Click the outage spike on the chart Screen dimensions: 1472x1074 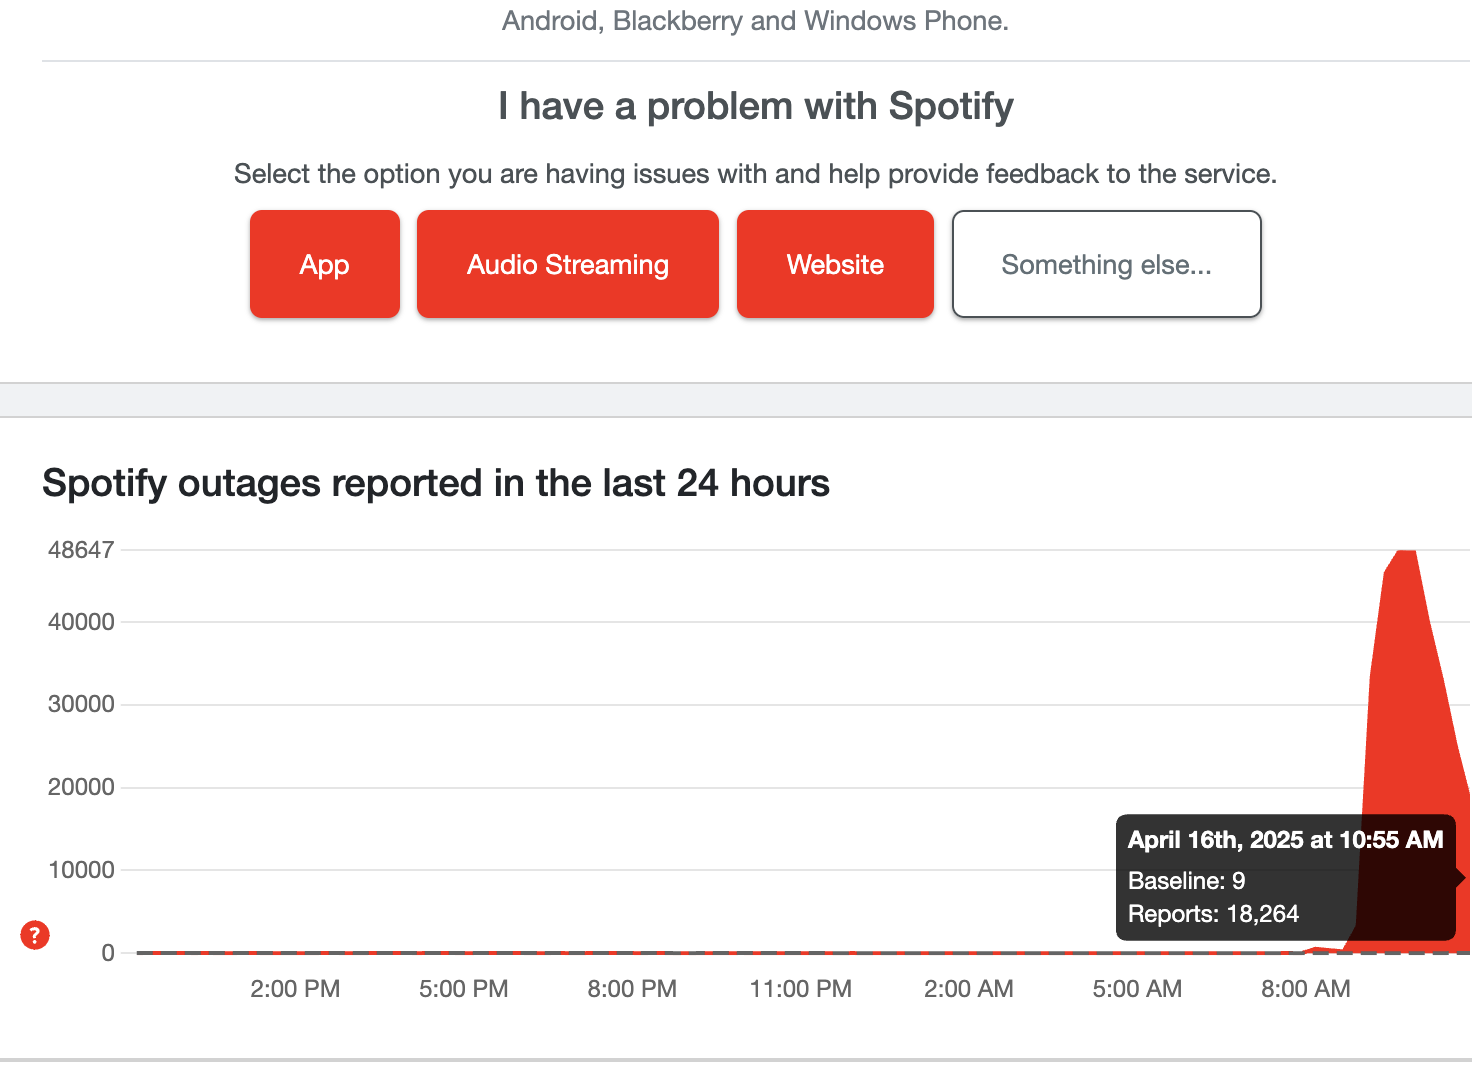[1405, 650]
